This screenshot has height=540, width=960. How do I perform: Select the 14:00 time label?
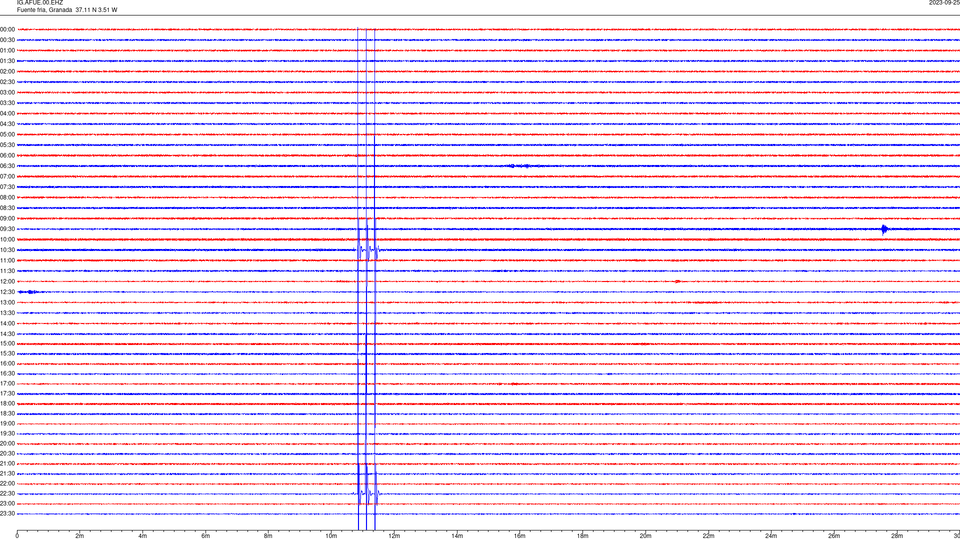point(7,323)
